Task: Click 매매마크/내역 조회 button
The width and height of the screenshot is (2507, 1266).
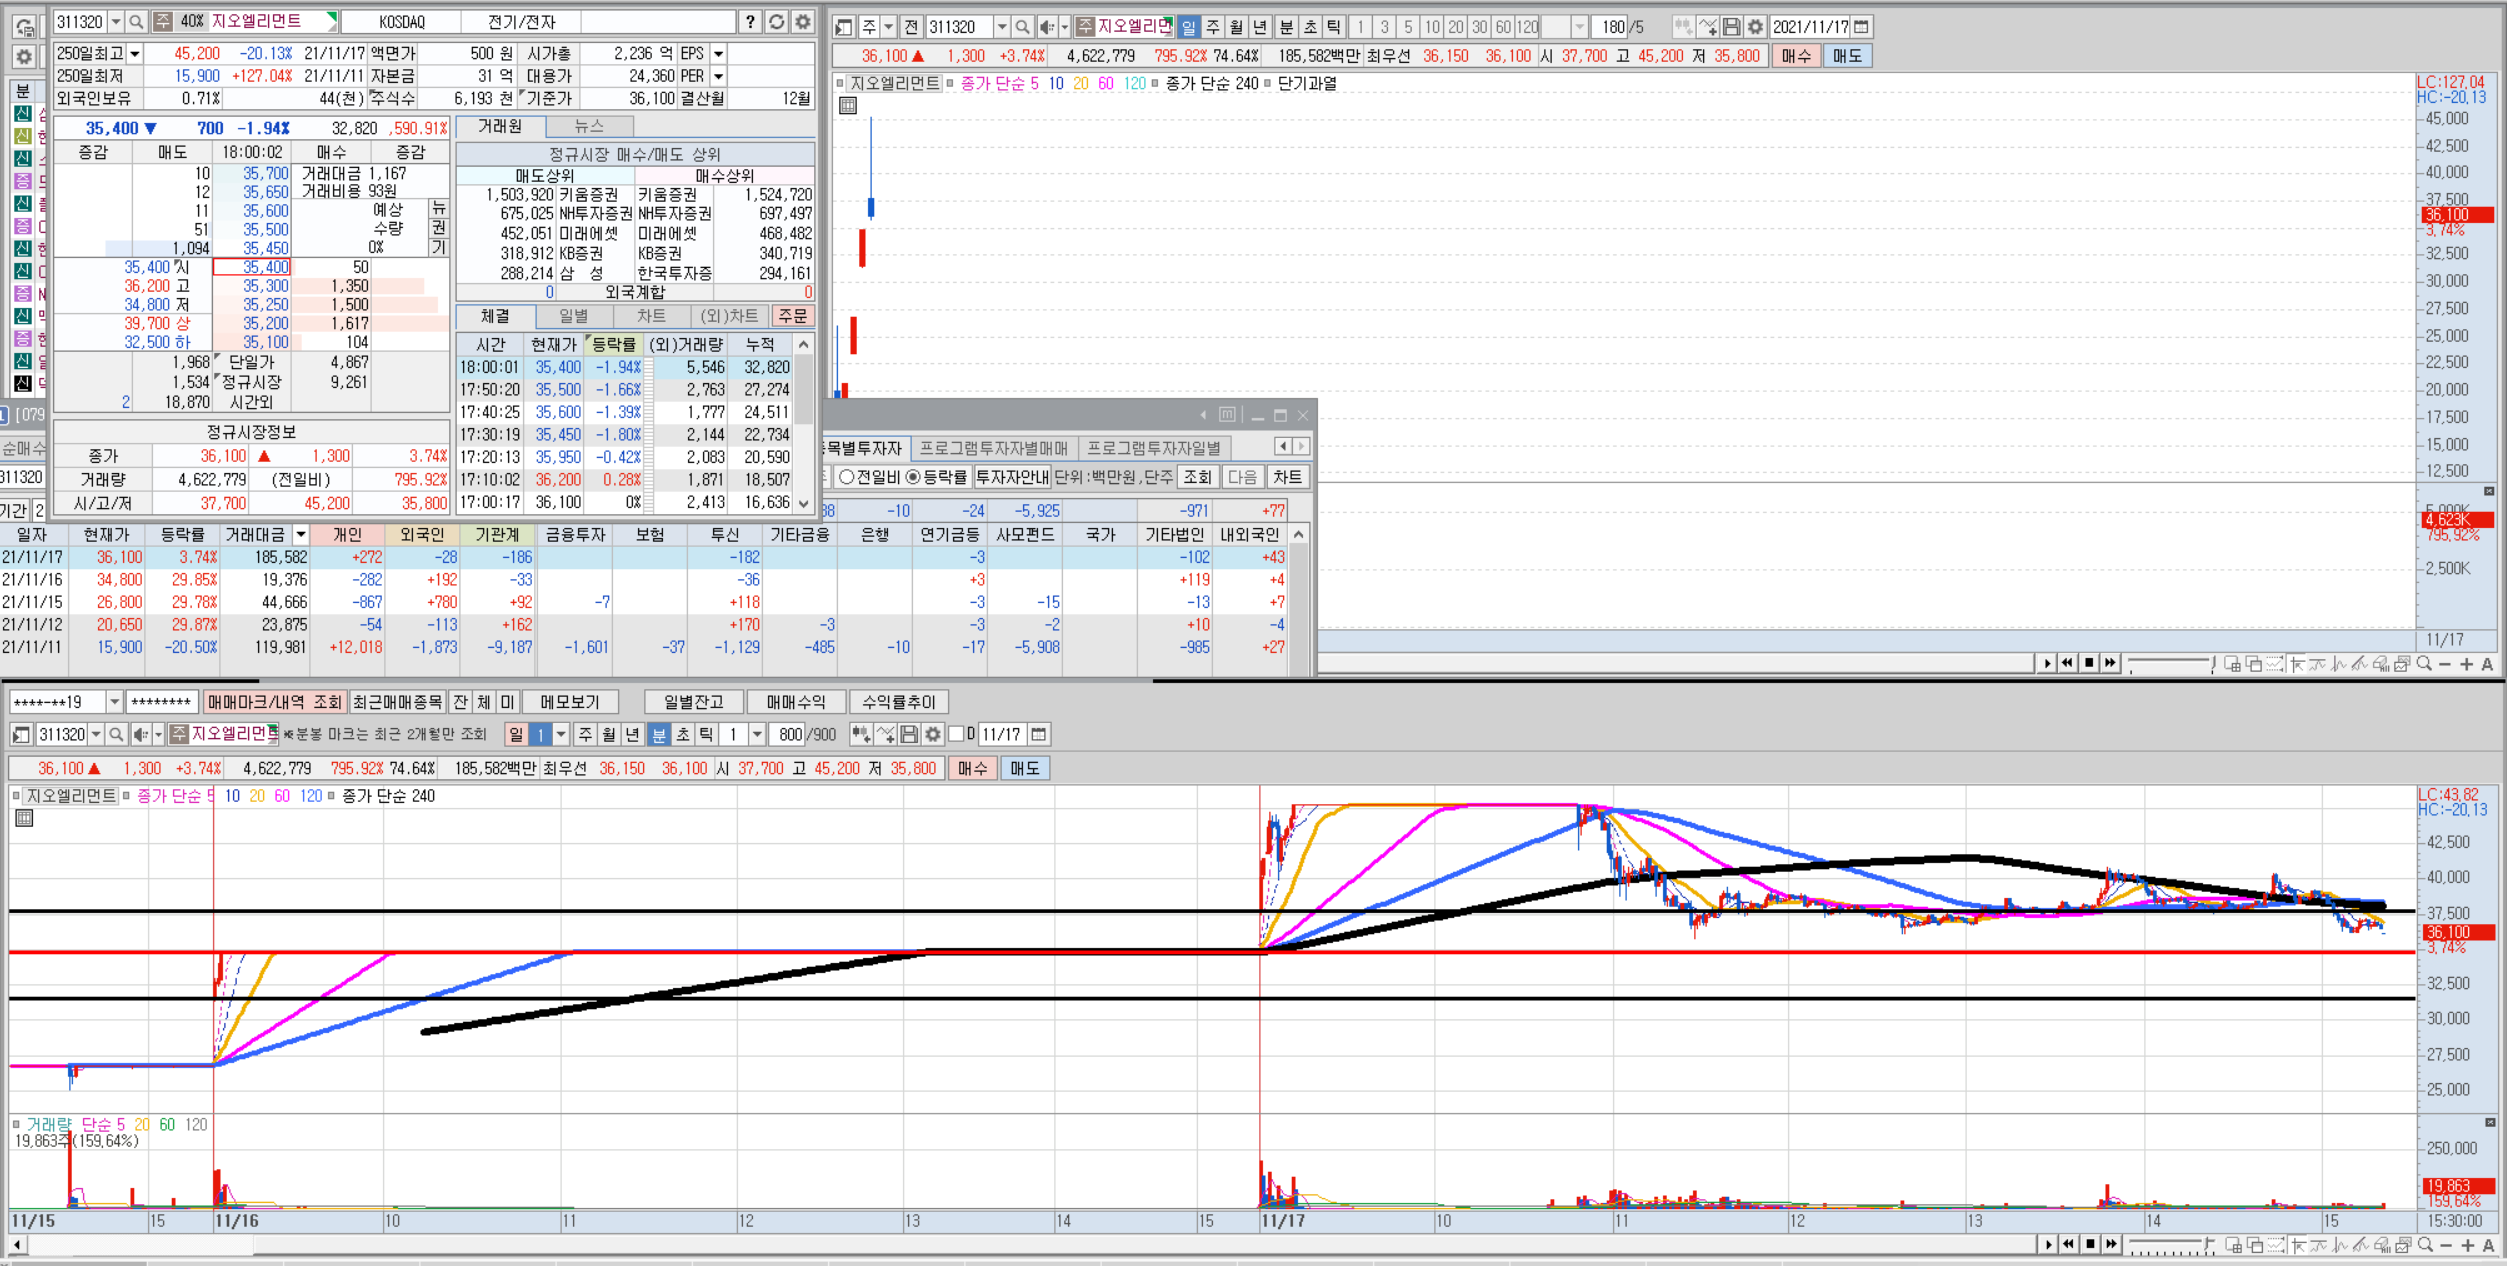Action: pyautogui.click(x=275, y=702)
